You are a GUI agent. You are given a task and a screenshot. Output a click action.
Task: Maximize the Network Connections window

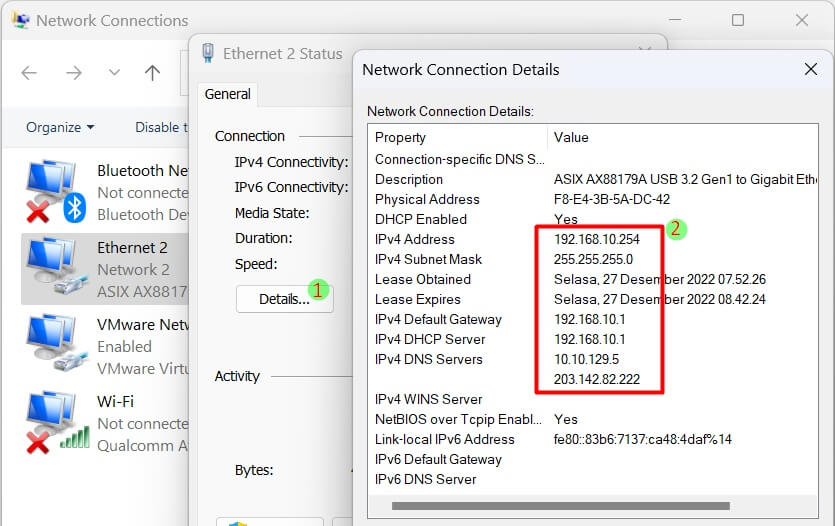738,20
